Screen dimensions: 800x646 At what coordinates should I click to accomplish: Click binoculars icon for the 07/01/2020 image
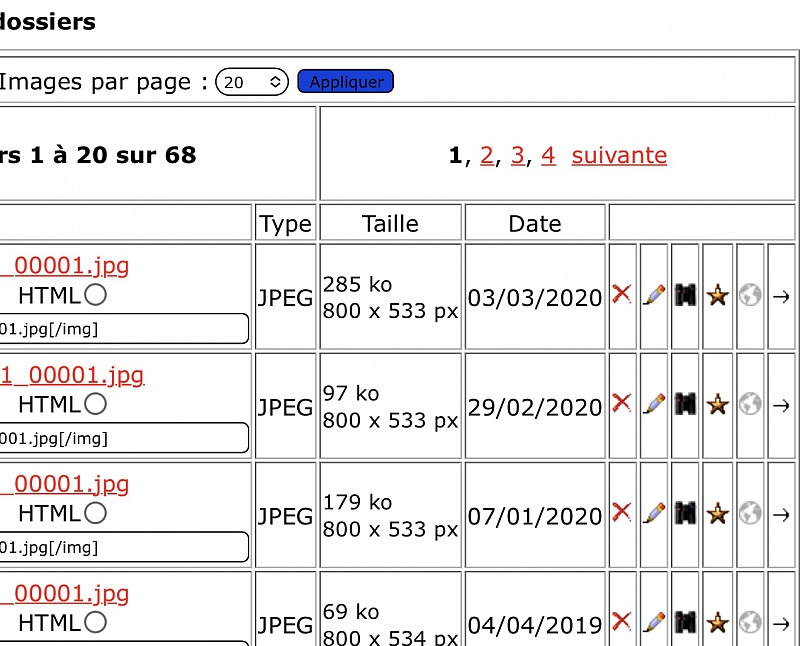tap(685, 514)
